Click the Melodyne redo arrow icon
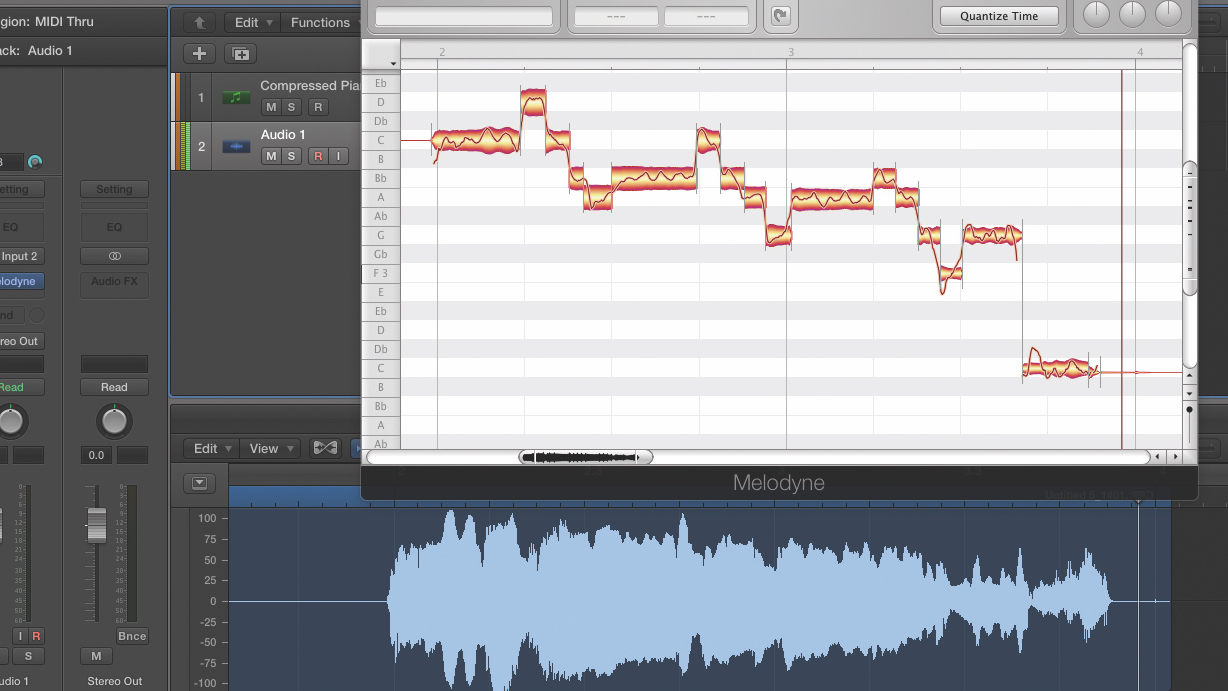Viewport: 1228px width, 691px height. pyautogui.click(x=778, y=16)
